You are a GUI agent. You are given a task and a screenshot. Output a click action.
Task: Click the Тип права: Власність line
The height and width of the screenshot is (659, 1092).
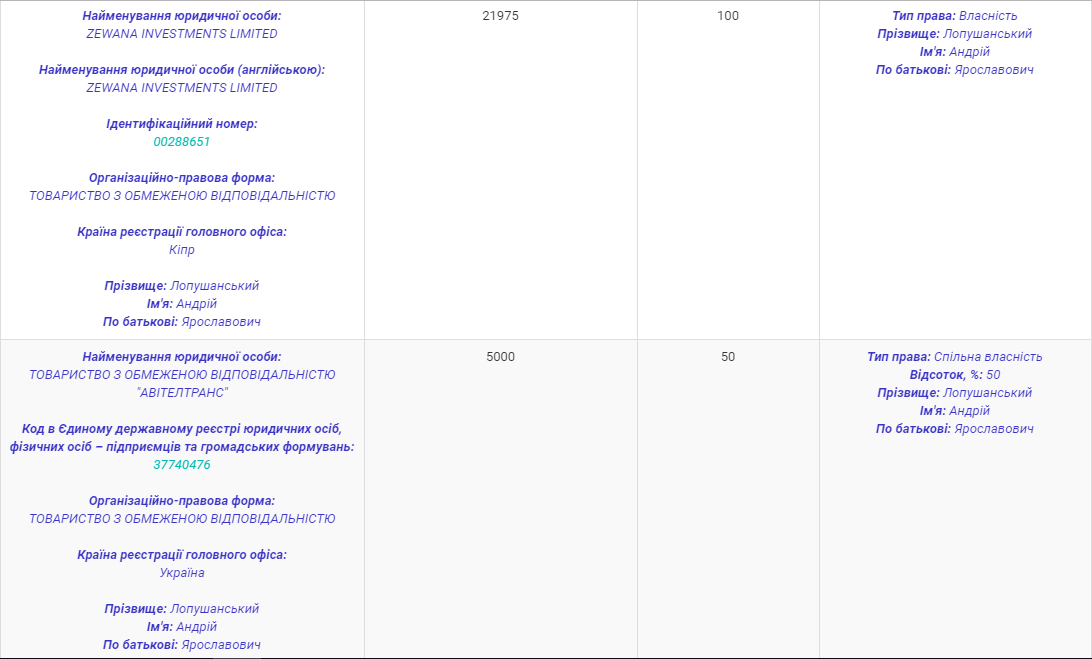(x=954, y=16)
